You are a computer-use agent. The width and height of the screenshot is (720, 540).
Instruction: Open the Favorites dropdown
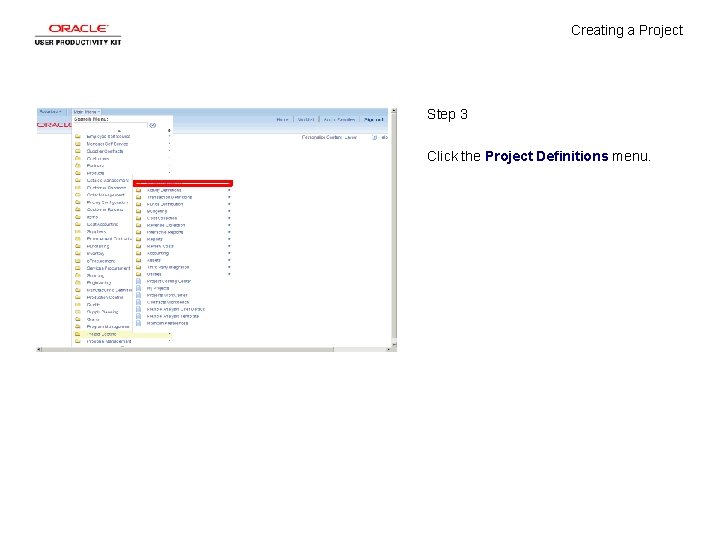click(51, 112)
